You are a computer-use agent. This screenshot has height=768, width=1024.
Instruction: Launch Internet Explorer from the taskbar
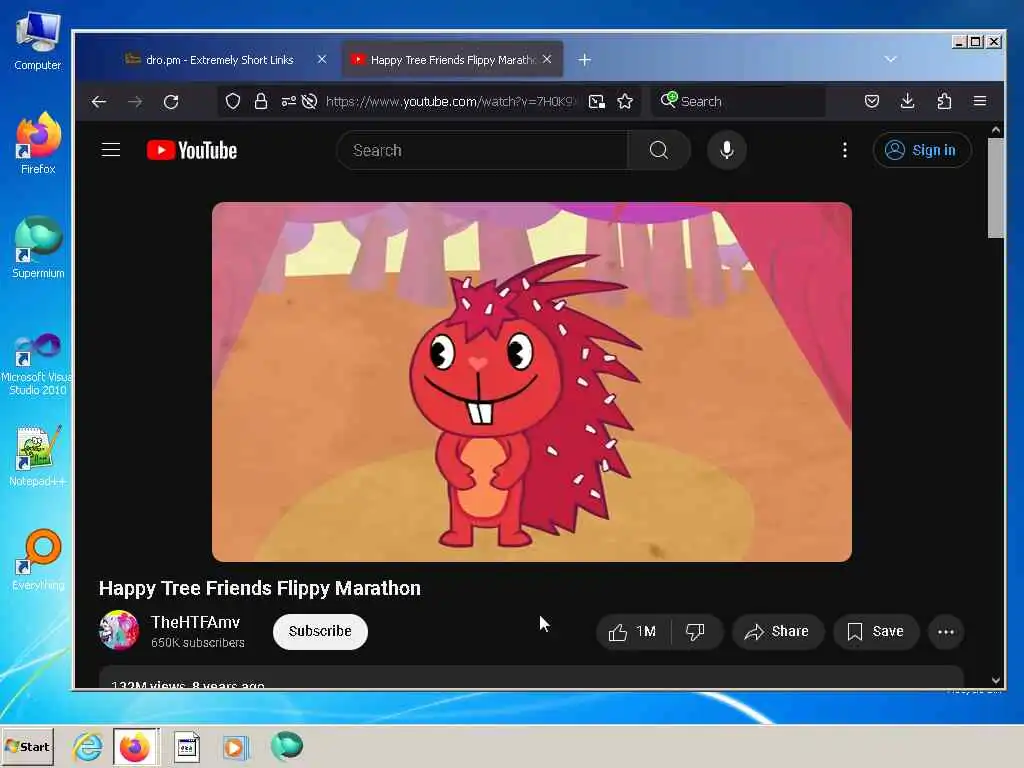88,746
